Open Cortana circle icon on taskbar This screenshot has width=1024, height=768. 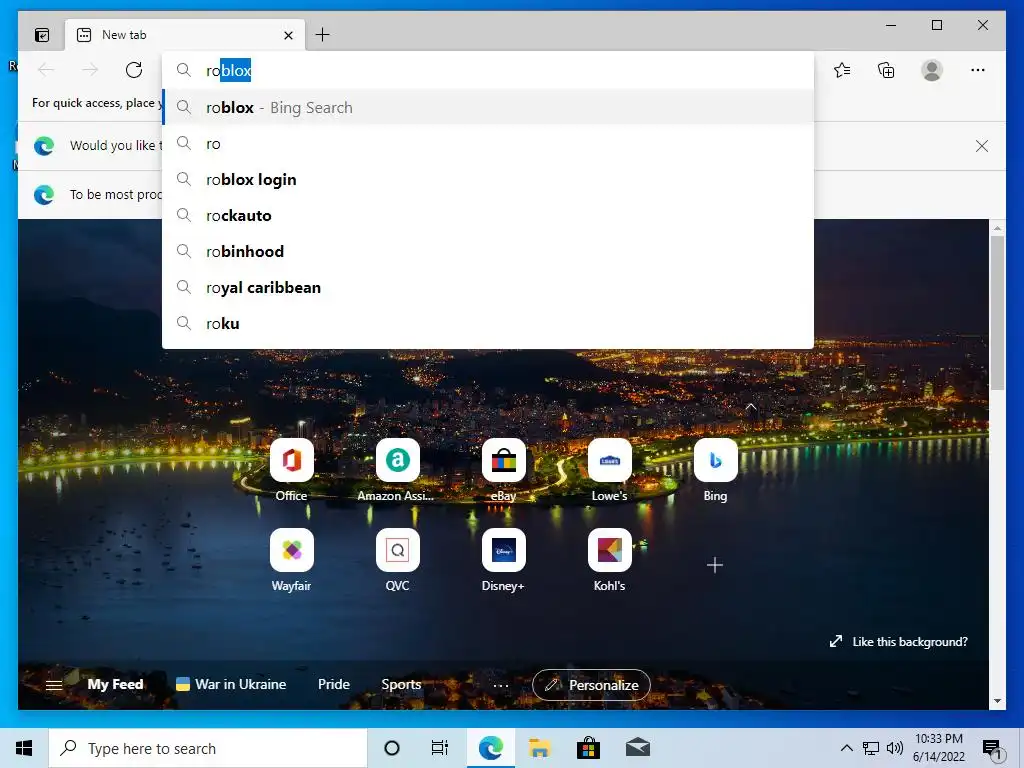[392, 748]
